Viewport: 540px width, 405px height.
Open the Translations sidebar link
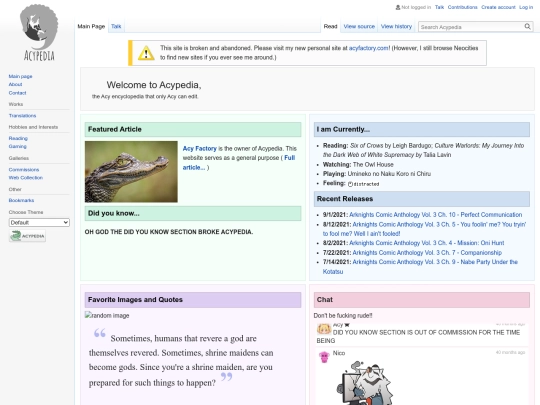coord(22,116)
